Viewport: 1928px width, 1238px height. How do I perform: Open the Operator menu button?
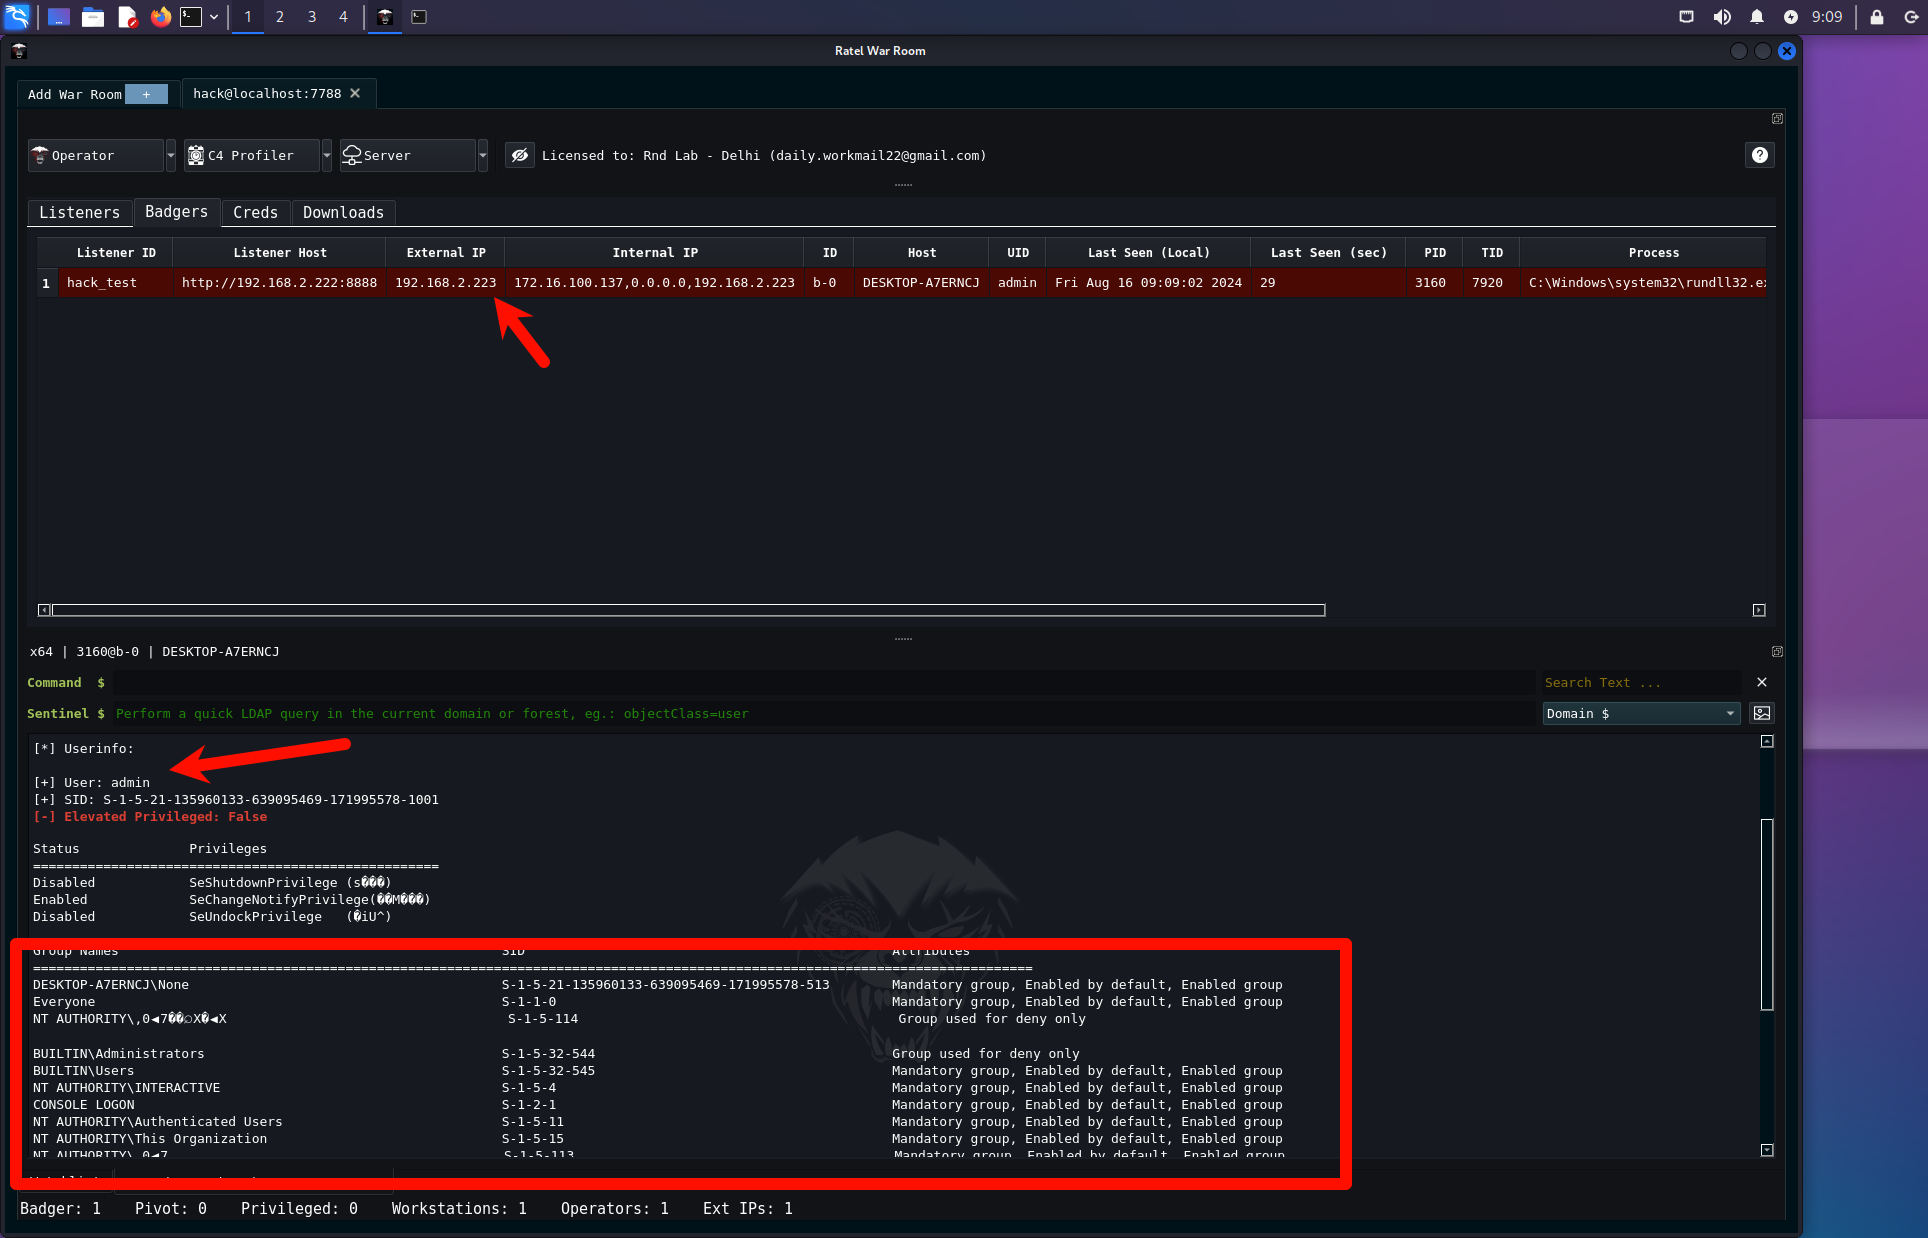point(95,155)
